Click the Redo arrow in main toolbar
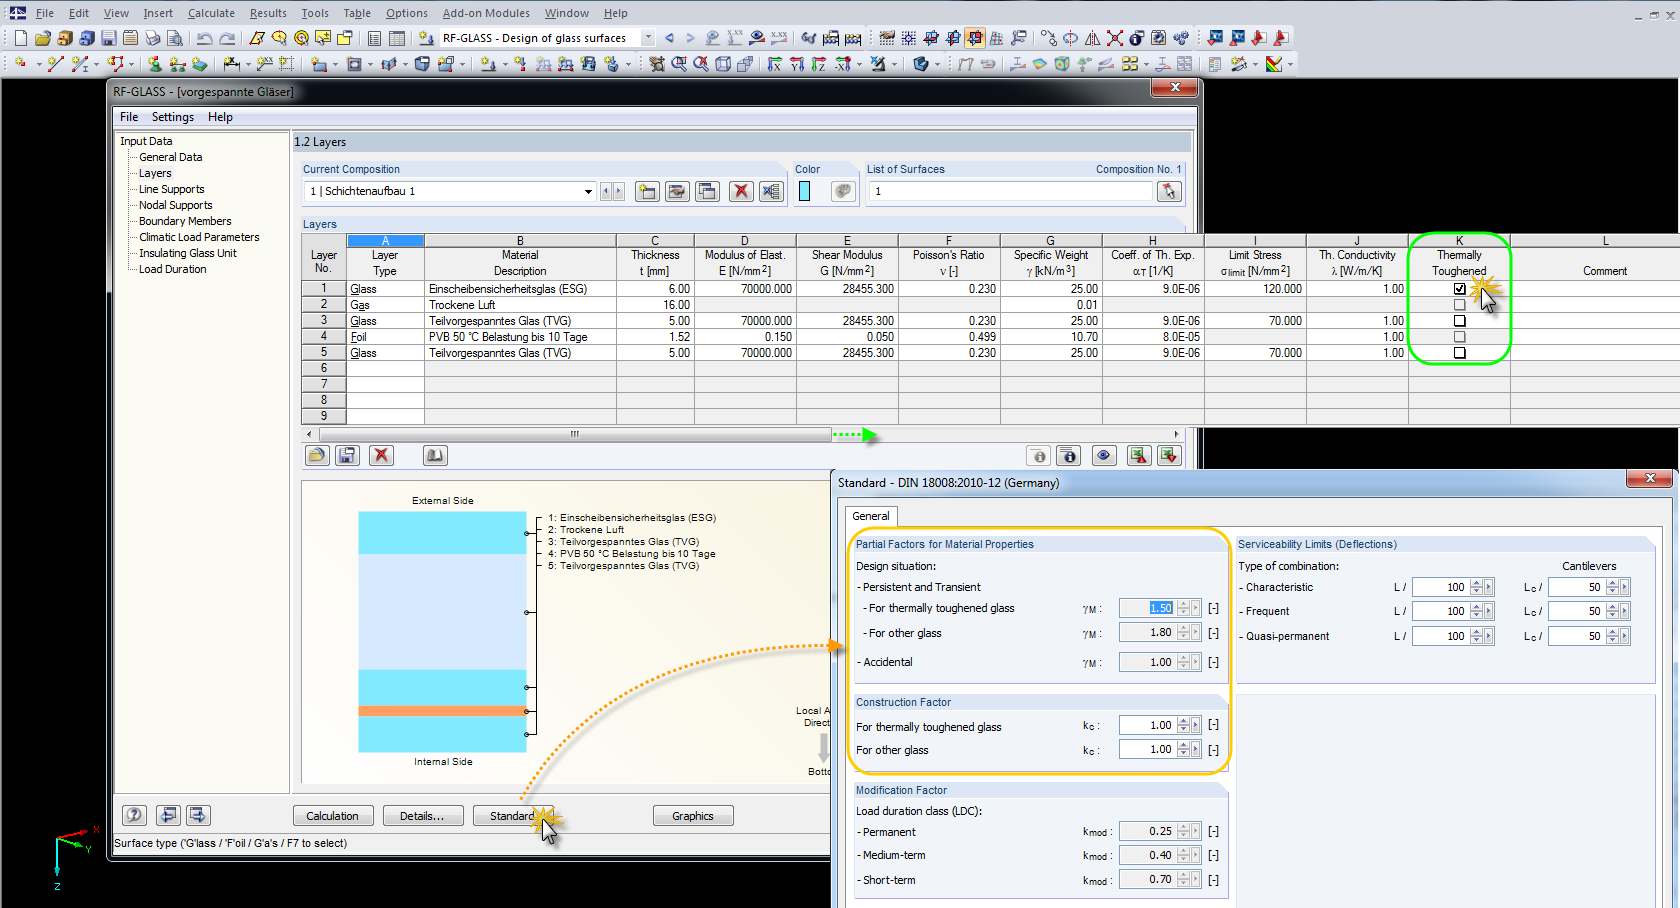 click(227, 38)
